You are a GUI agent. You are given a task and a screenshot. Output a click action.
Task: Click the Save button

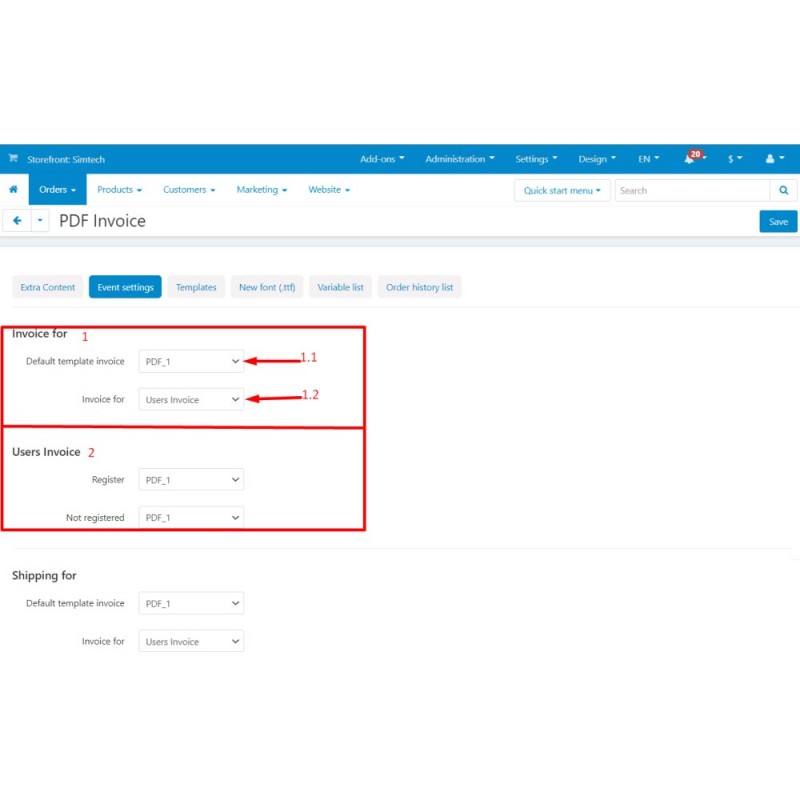click(x=778, y=222)
